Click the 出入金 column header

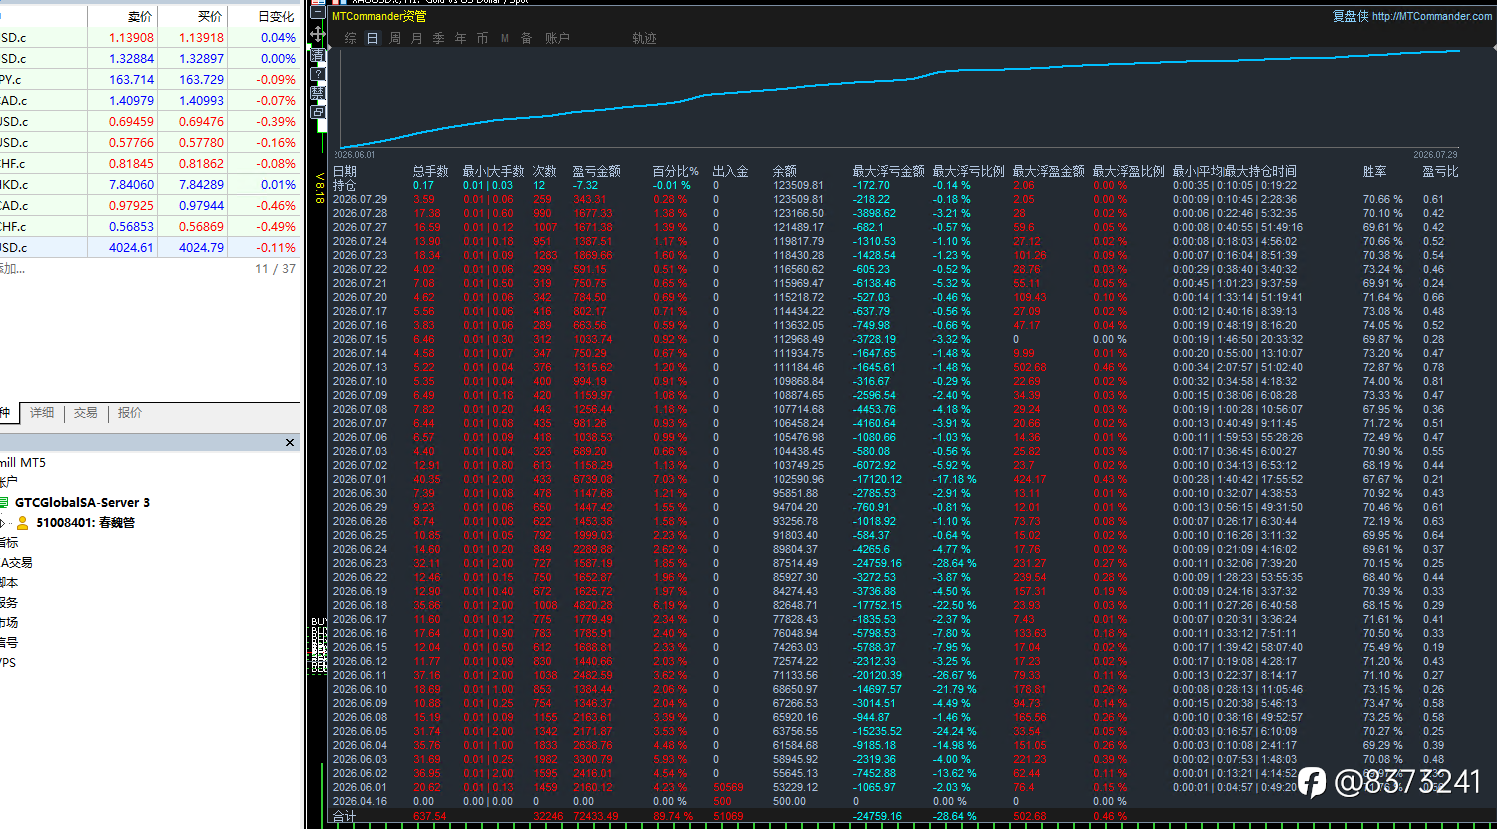click(731, 171)
